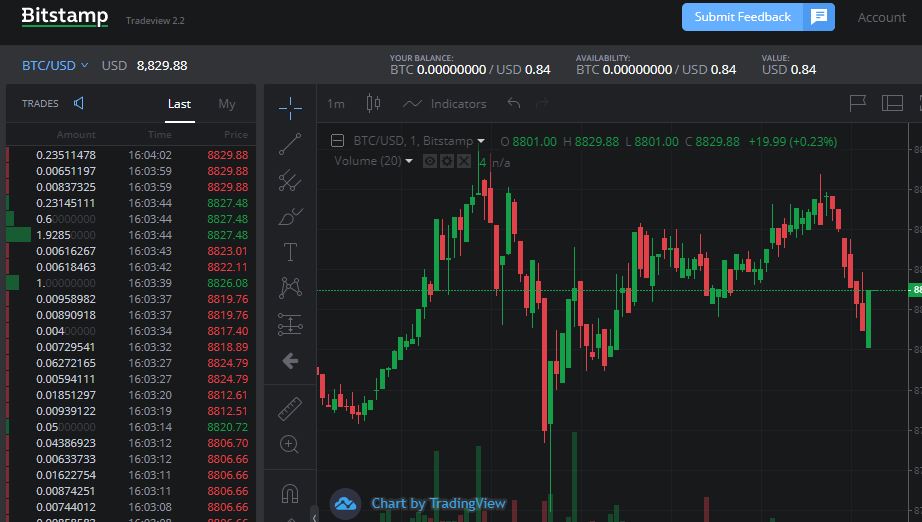Click the Bitstamp logo
Screen dimensions: 922x522
tap(65, 16)
